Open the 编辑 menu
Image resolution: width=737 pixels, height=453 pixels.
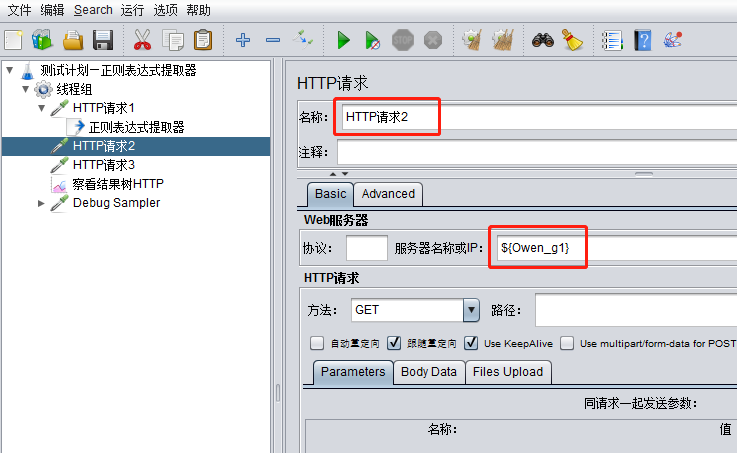[x=52, y=10]
